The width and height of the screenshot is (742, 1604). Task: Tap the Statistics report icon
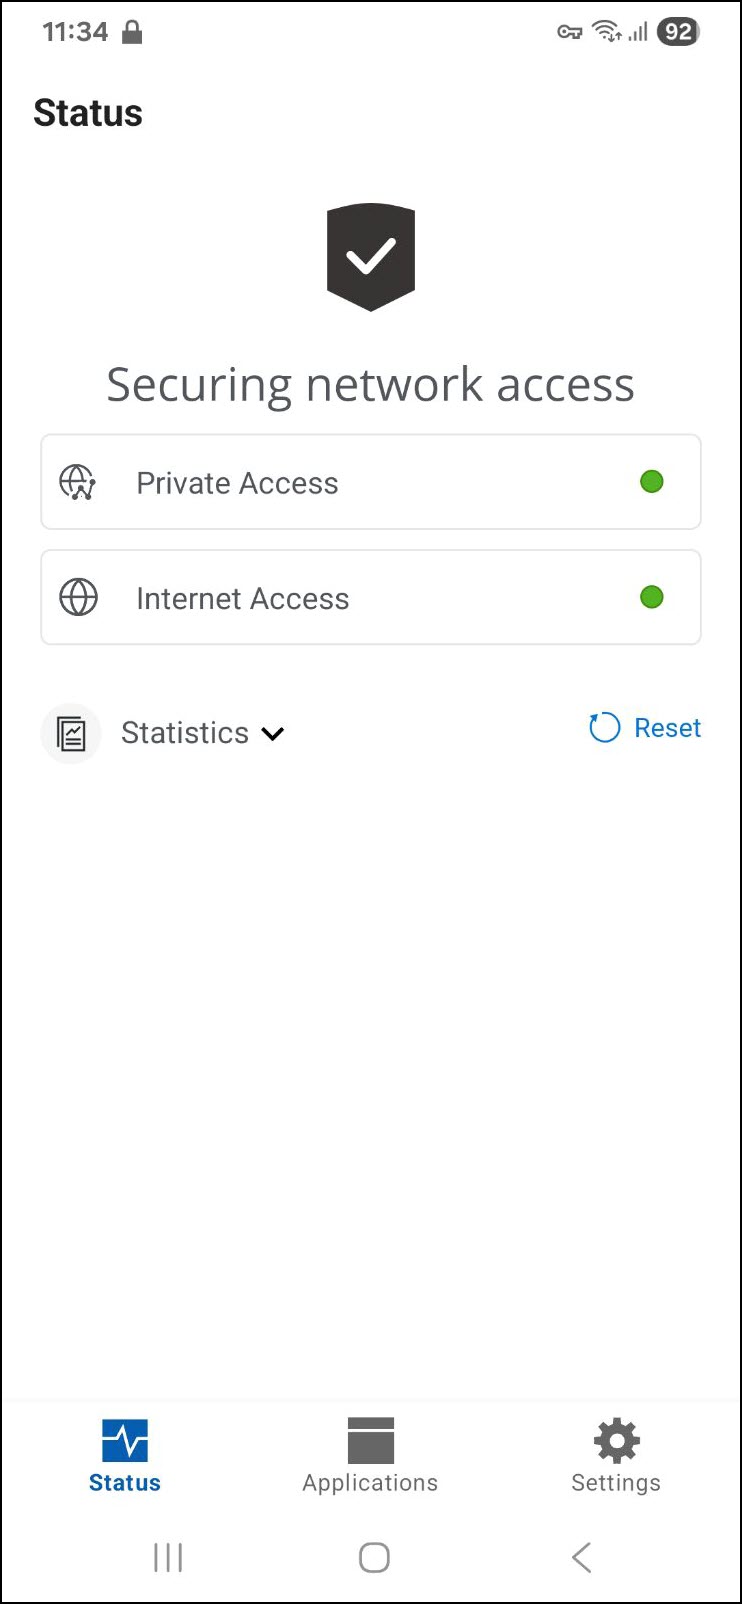(x=71, y=733)
